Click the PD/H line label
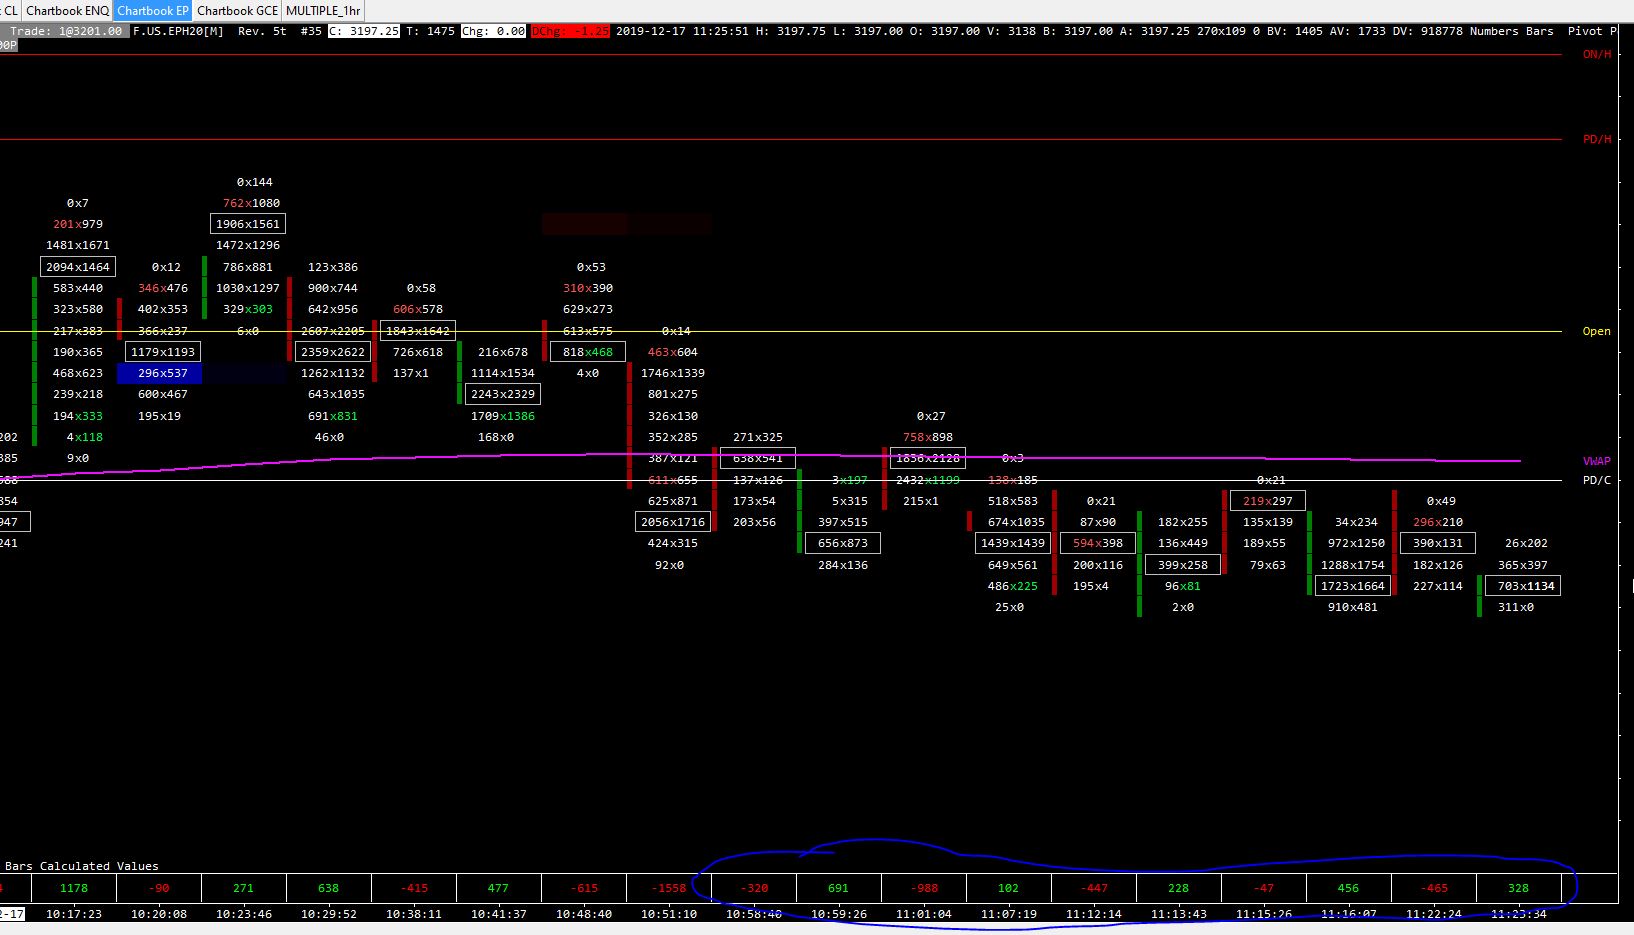 tap(1597, 139)
